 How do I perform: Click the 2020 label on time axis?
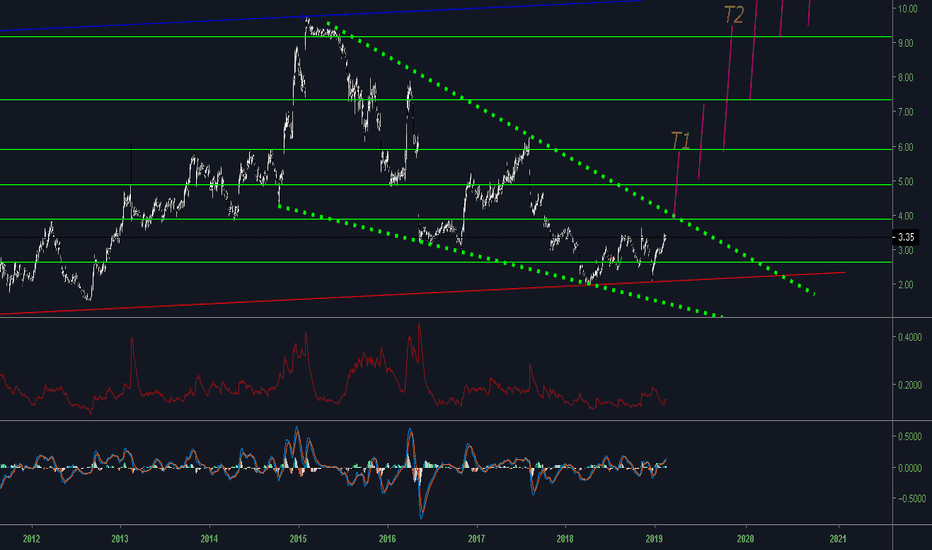click(745, 539)
